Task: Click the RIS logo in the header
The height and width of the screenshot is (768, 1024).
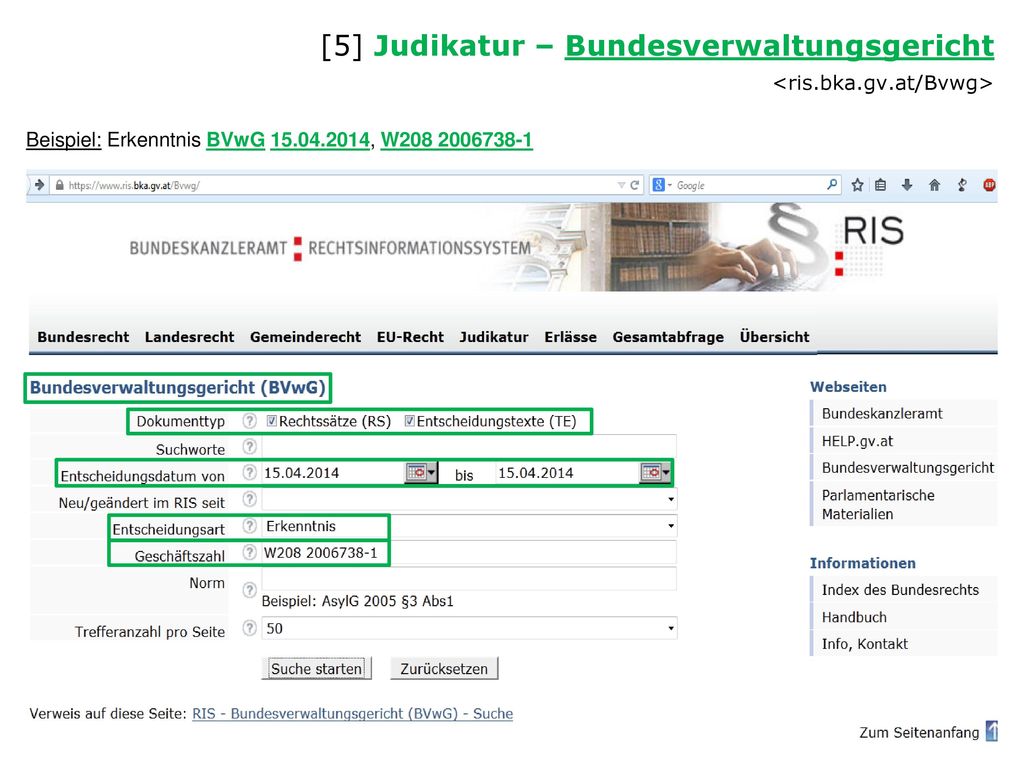Action: [869, 245]
